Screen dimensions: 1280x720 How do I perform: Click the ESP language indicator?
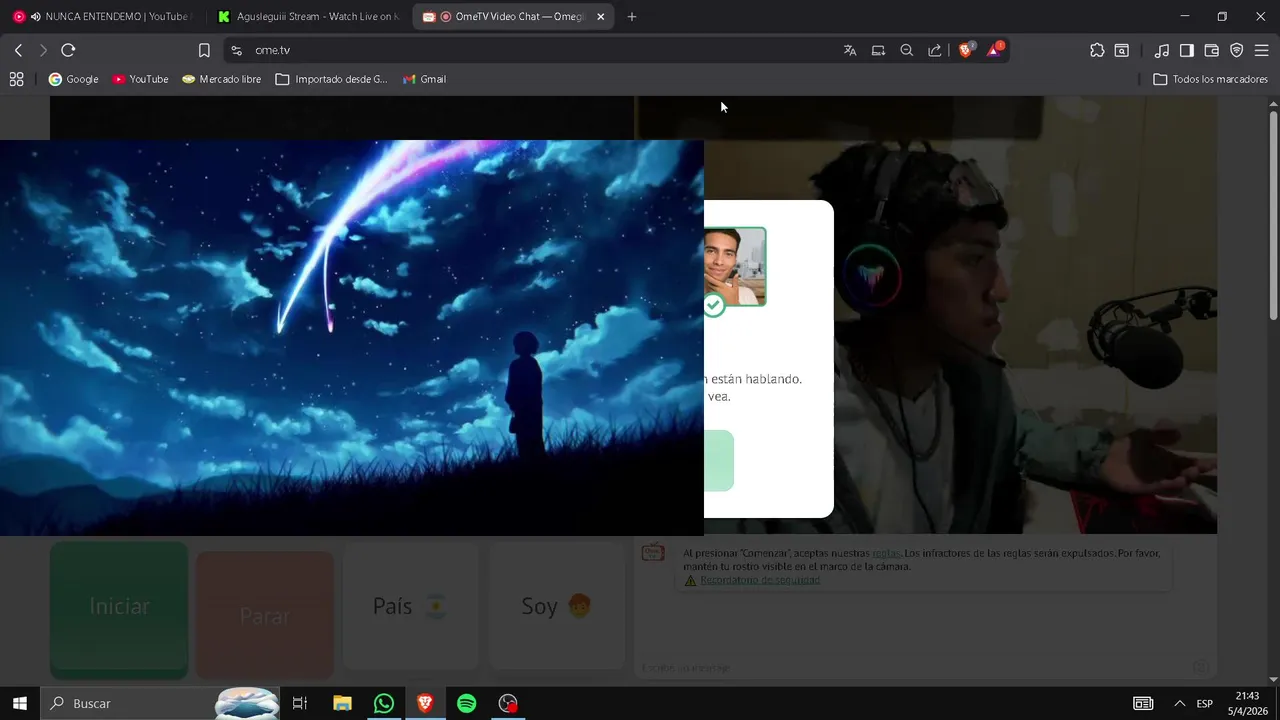(x=1205, y=703)
